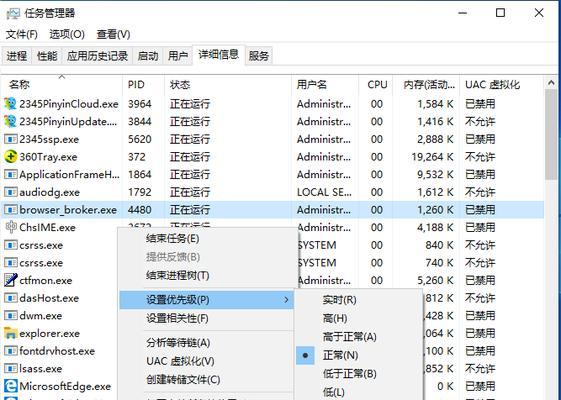Set priority to 高(H)
This screenshot has width=561, height=400.
coord(358,318)
